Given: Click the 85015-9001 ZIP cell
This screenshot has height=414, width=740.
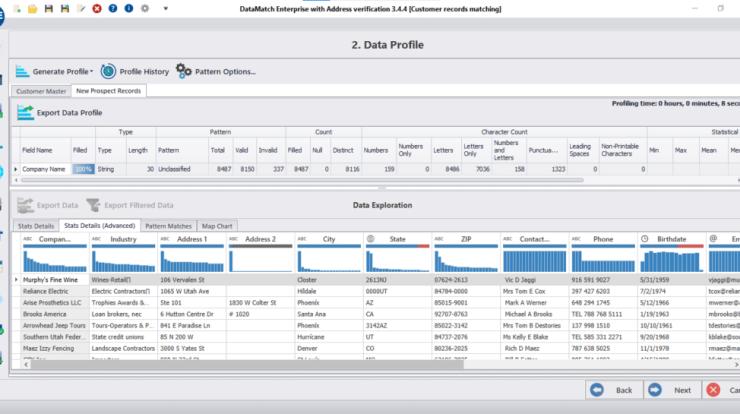Looking at the screenshot, I should click(x=466, y=303).
